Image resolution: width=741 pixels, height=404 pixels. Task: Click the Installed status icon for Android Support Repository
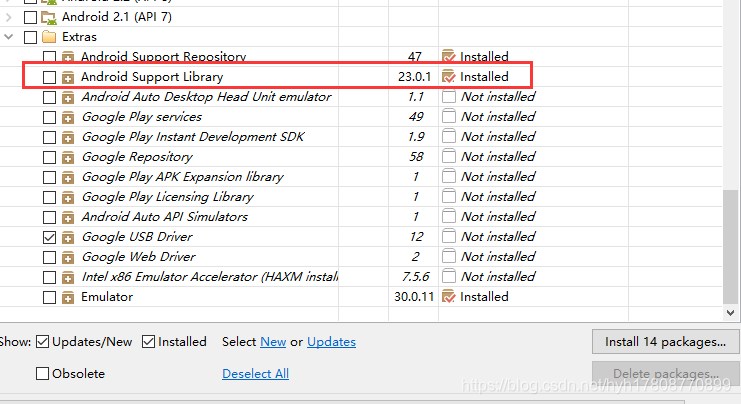(448, 56)
